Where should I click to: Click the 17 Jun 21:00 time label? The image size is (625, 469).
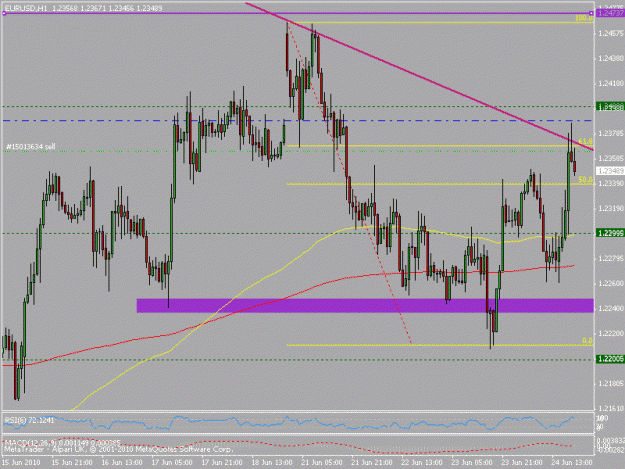click(x=222, y=462)
